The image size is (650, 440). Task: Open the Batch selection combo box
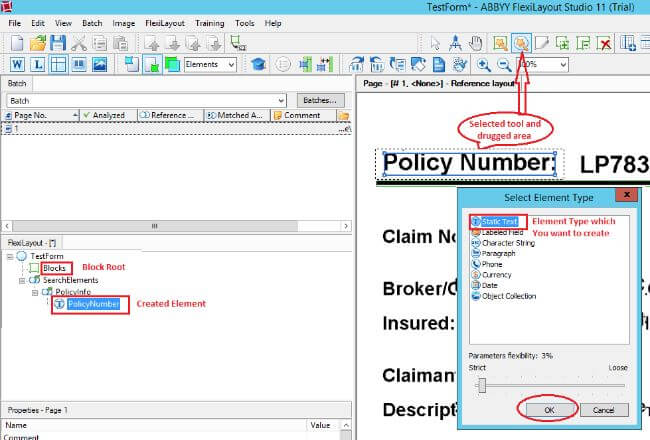pyautogui.click(x=146, y=101)
